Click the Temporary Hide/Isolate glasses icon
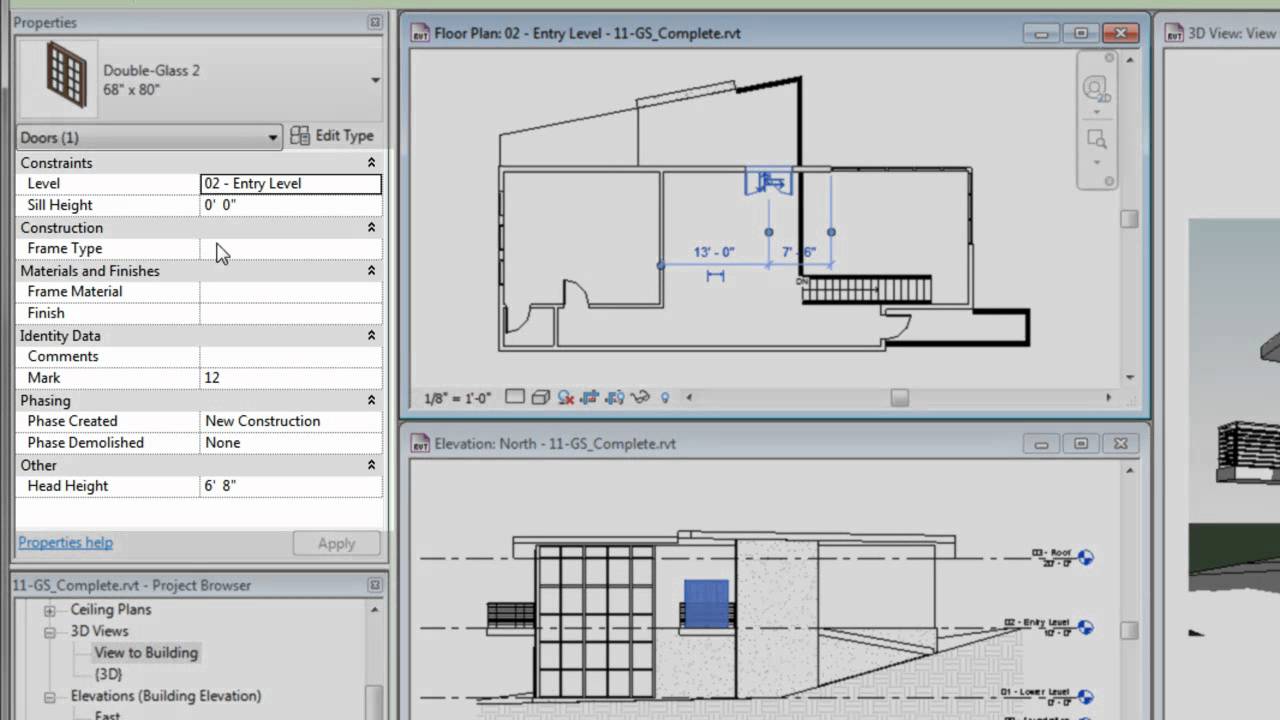1280x720 pixels. click(640, 397)
